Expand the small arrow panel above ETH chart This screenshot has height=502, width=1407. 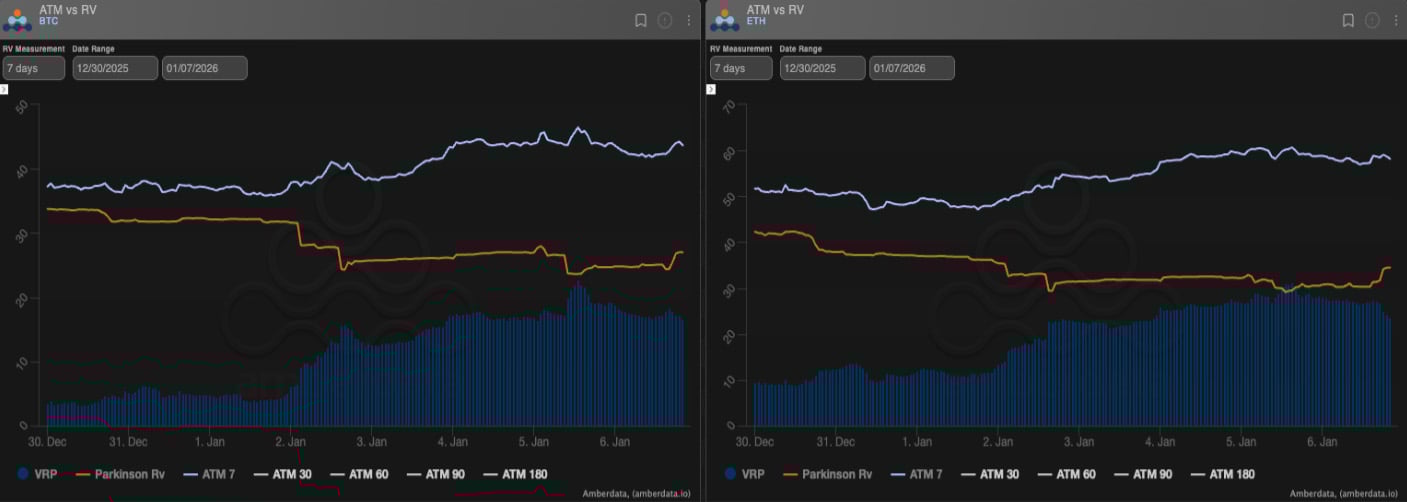coord(711,89)
